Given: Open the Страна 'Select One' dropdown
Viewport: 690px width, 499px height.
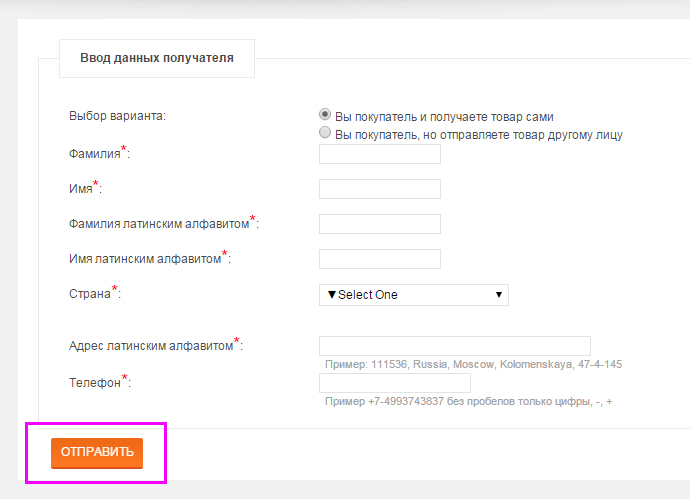Looking at the screenshot, I should click(414, 295).
